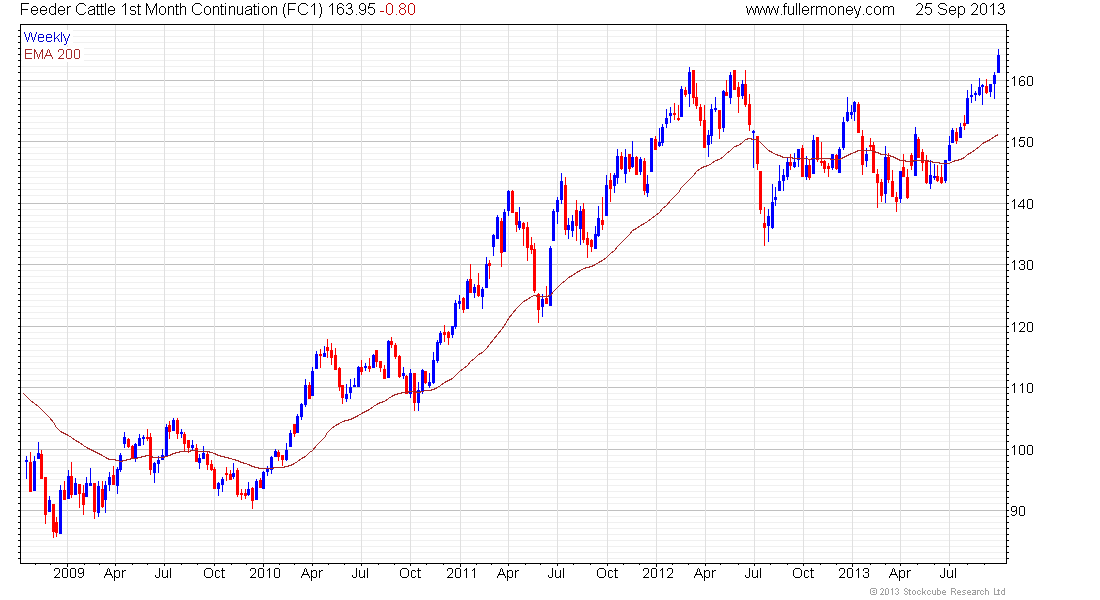Click the red 'EMA 200' legend label
Screen dimensions: 1100x600
click(53, 54)
